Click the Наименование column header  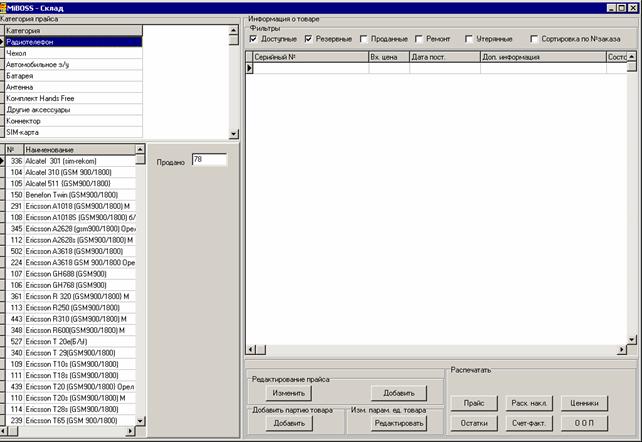click(79, 150)
